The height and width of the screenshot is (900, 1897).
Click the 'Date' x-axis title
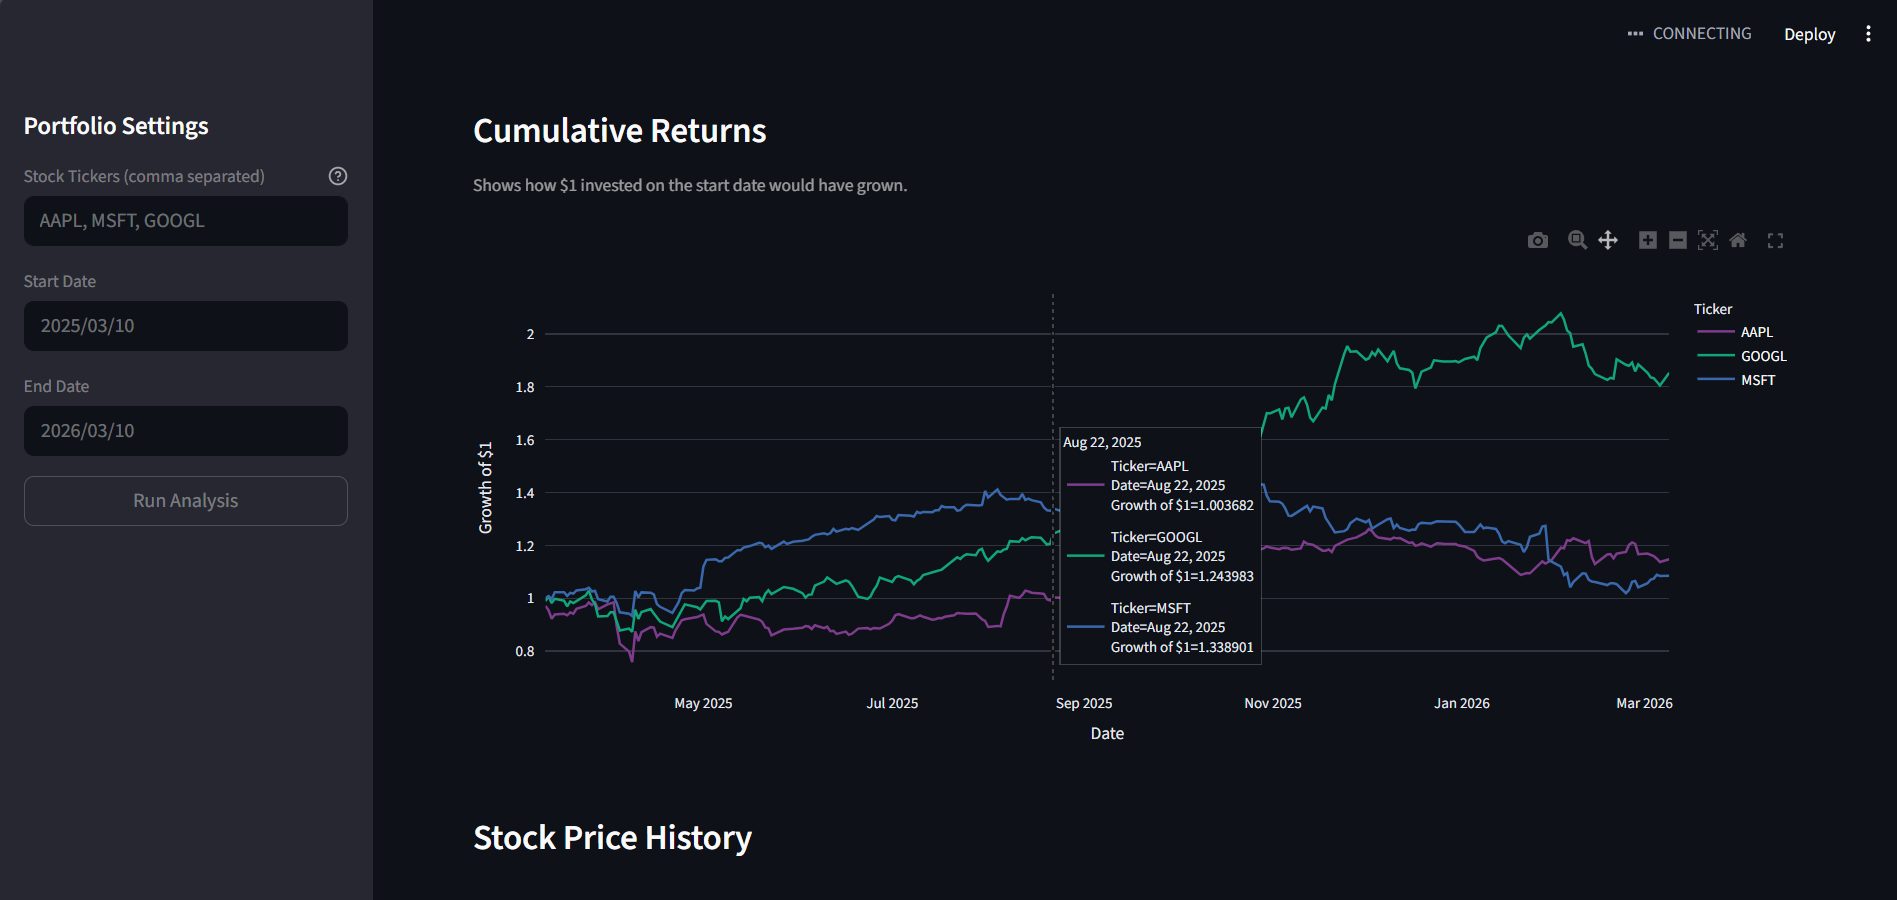[1107, 734]
